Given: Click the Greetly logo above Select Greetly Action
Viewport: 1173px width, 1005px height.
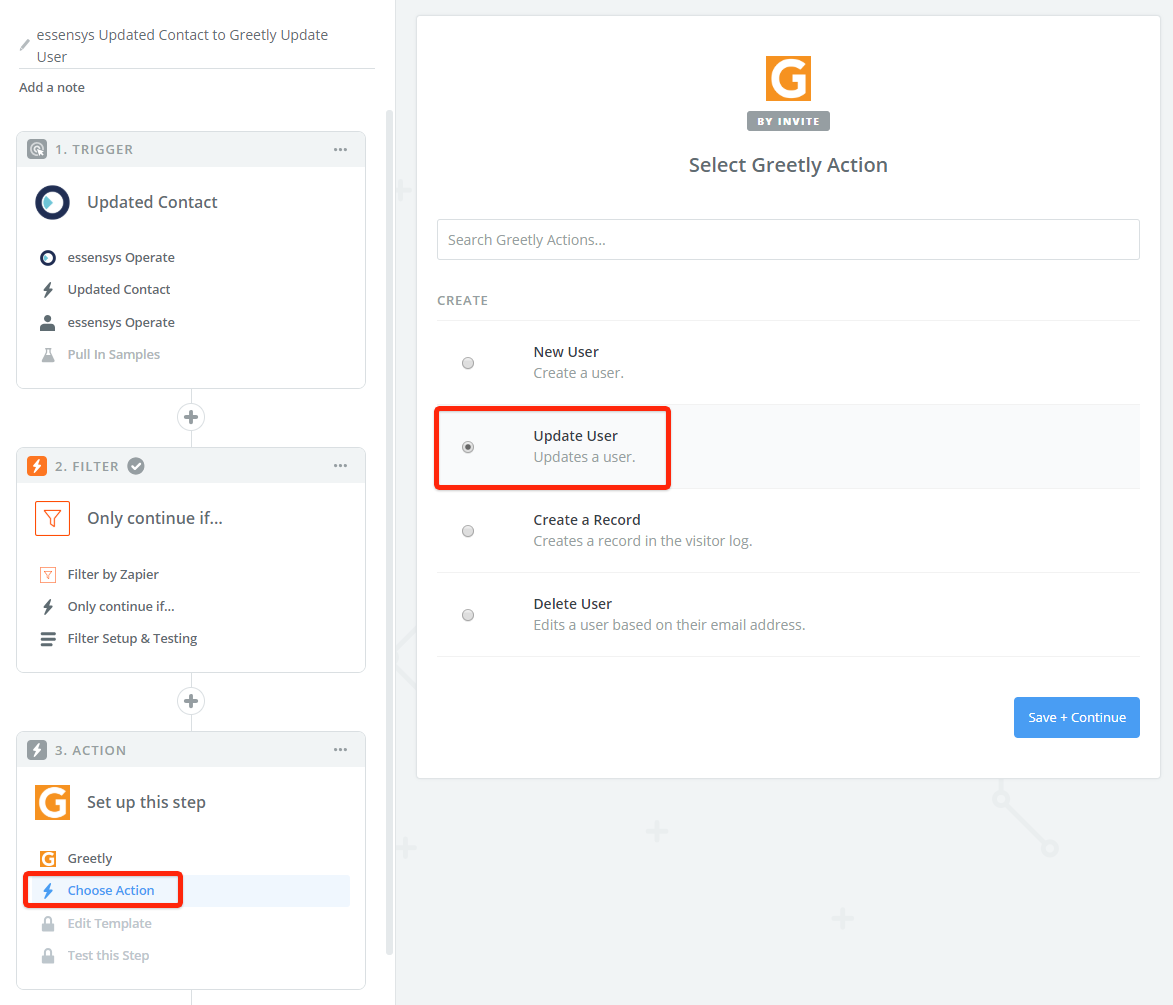Looking at the screenshot, I should [788, 78].
